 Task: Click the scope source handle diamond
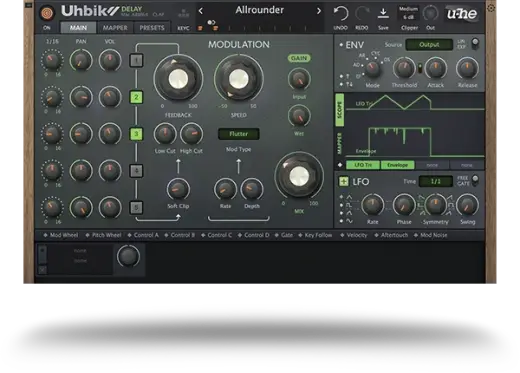340,165
